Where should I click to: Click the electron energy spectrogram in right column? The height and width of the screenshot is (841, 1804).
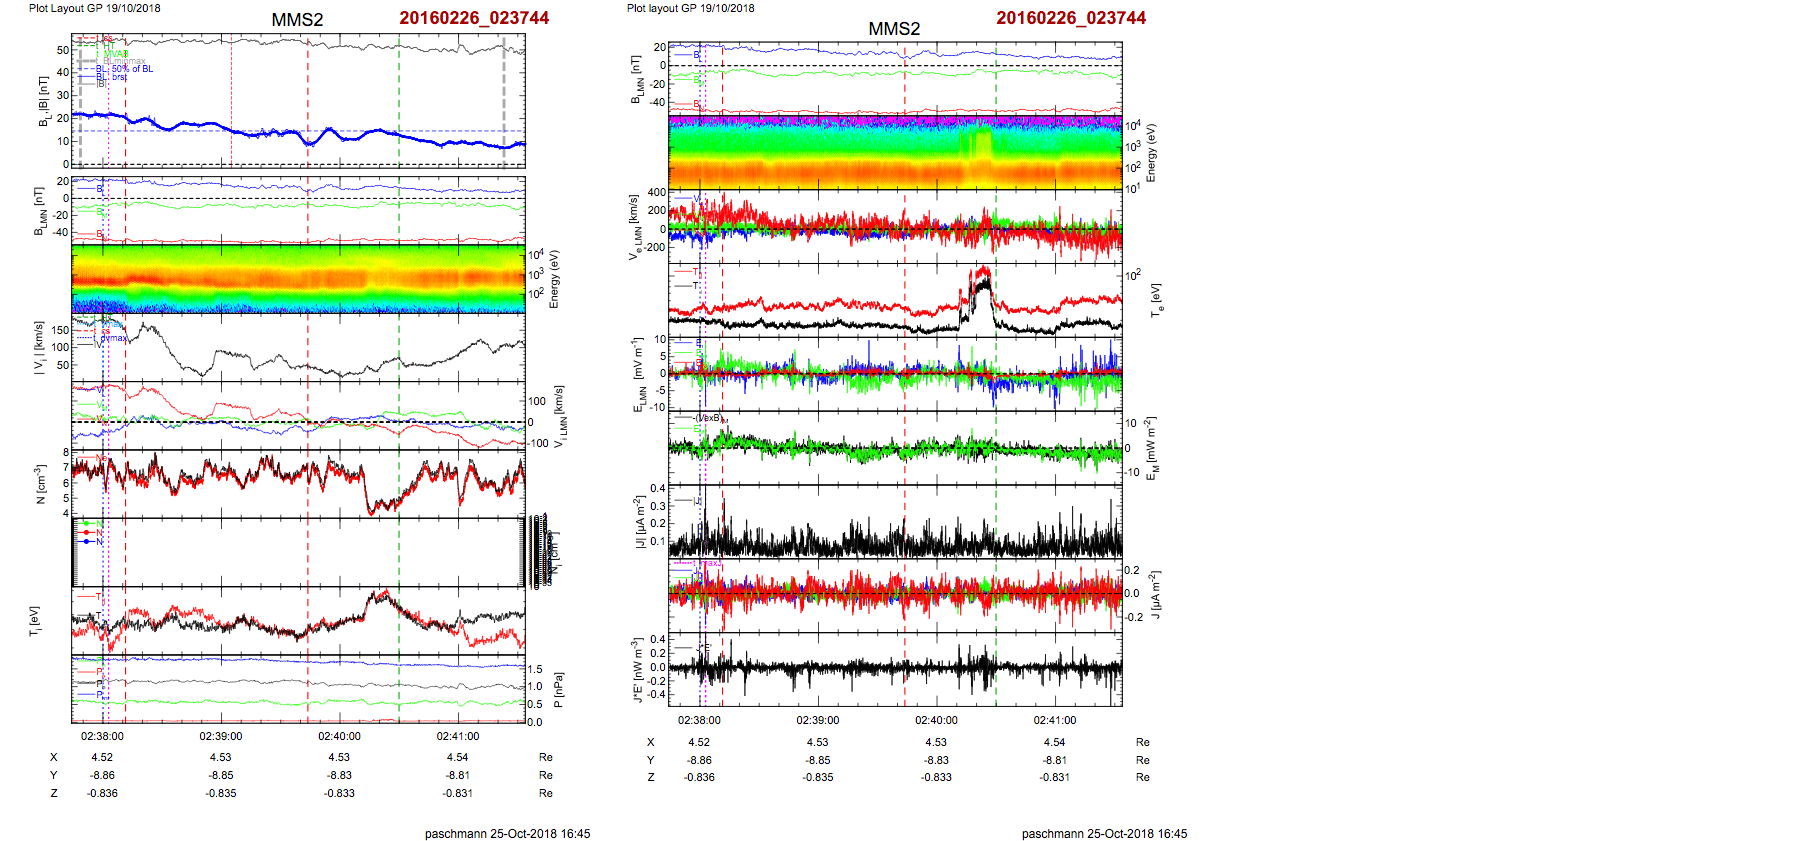pyautogui.click(x=895, y=152)
